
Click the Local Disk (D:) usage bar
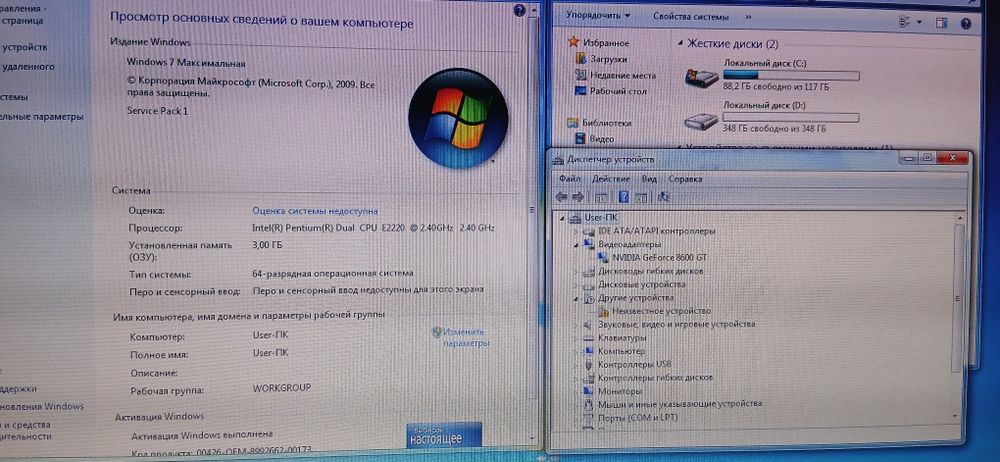[x=791, y=118]
